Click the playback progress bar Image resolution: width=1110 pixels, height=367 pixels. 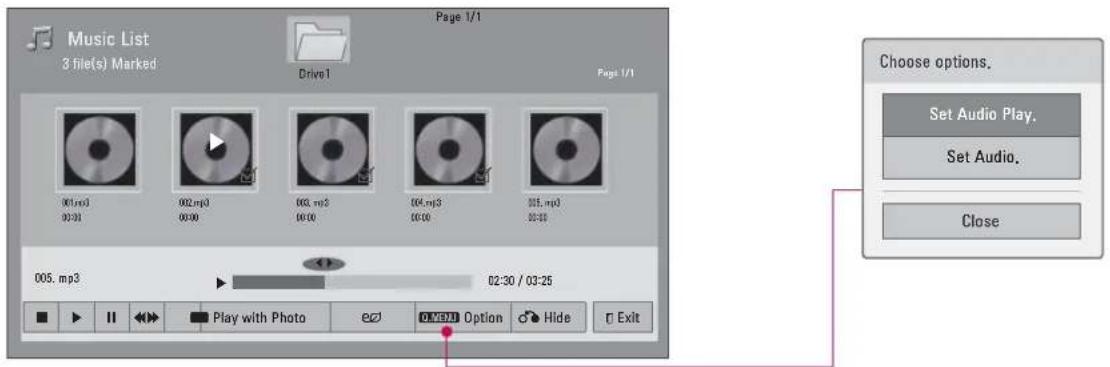(x=352, y=282)
